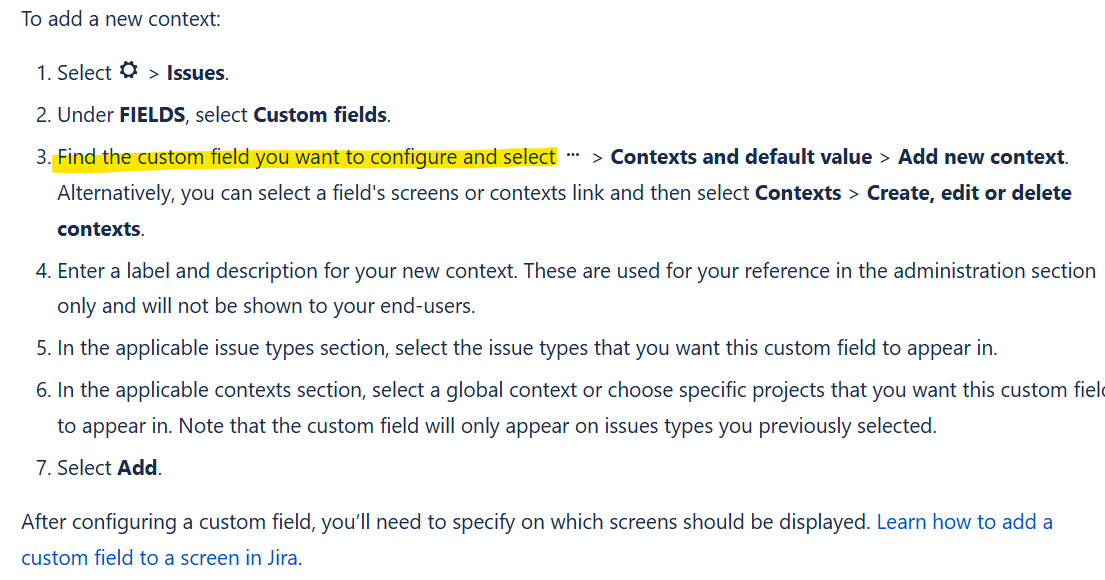This screenshot has height=580, width=1105.
Task: Click the three-dot more icon in step 3
Action: coord(573,154)
